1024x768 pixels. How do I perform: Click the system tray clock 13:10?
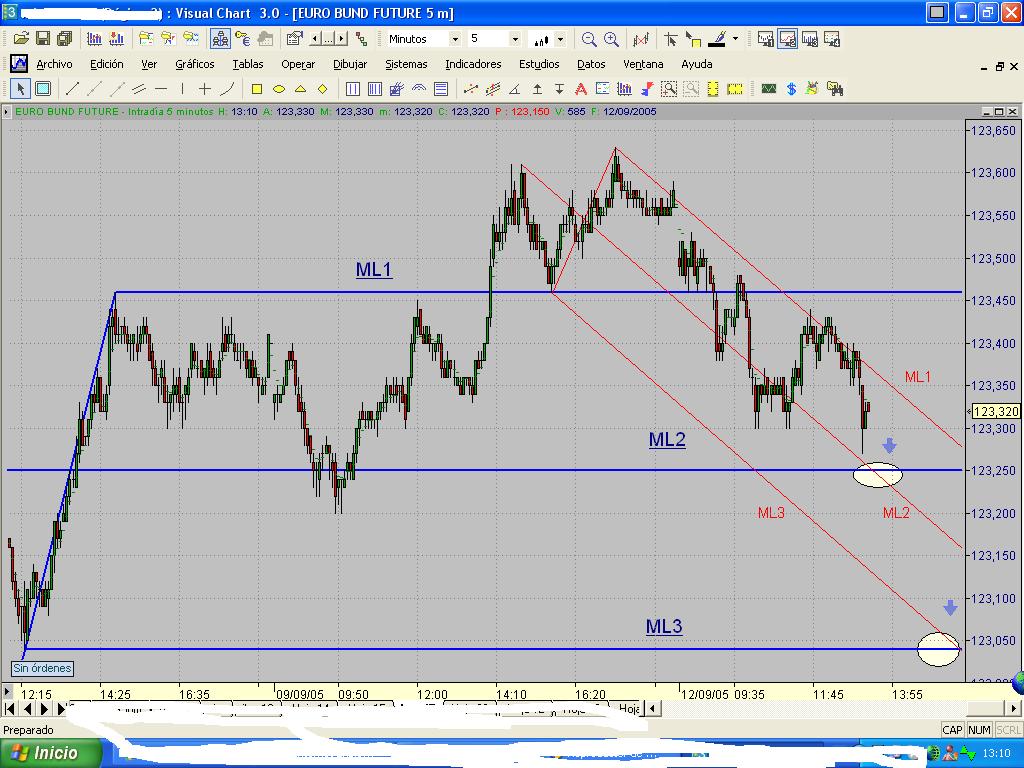(997, 753)
